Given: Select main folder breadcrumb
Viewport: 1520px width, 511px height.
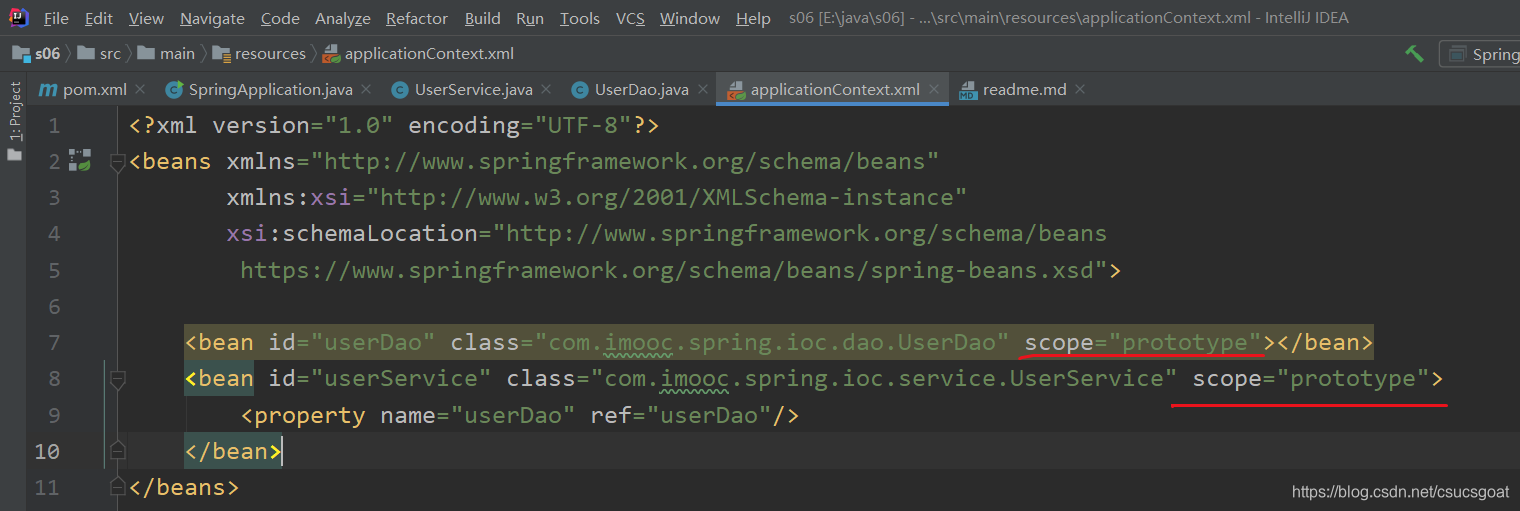Looking at the screenshot, I should [x=166, y=53].
